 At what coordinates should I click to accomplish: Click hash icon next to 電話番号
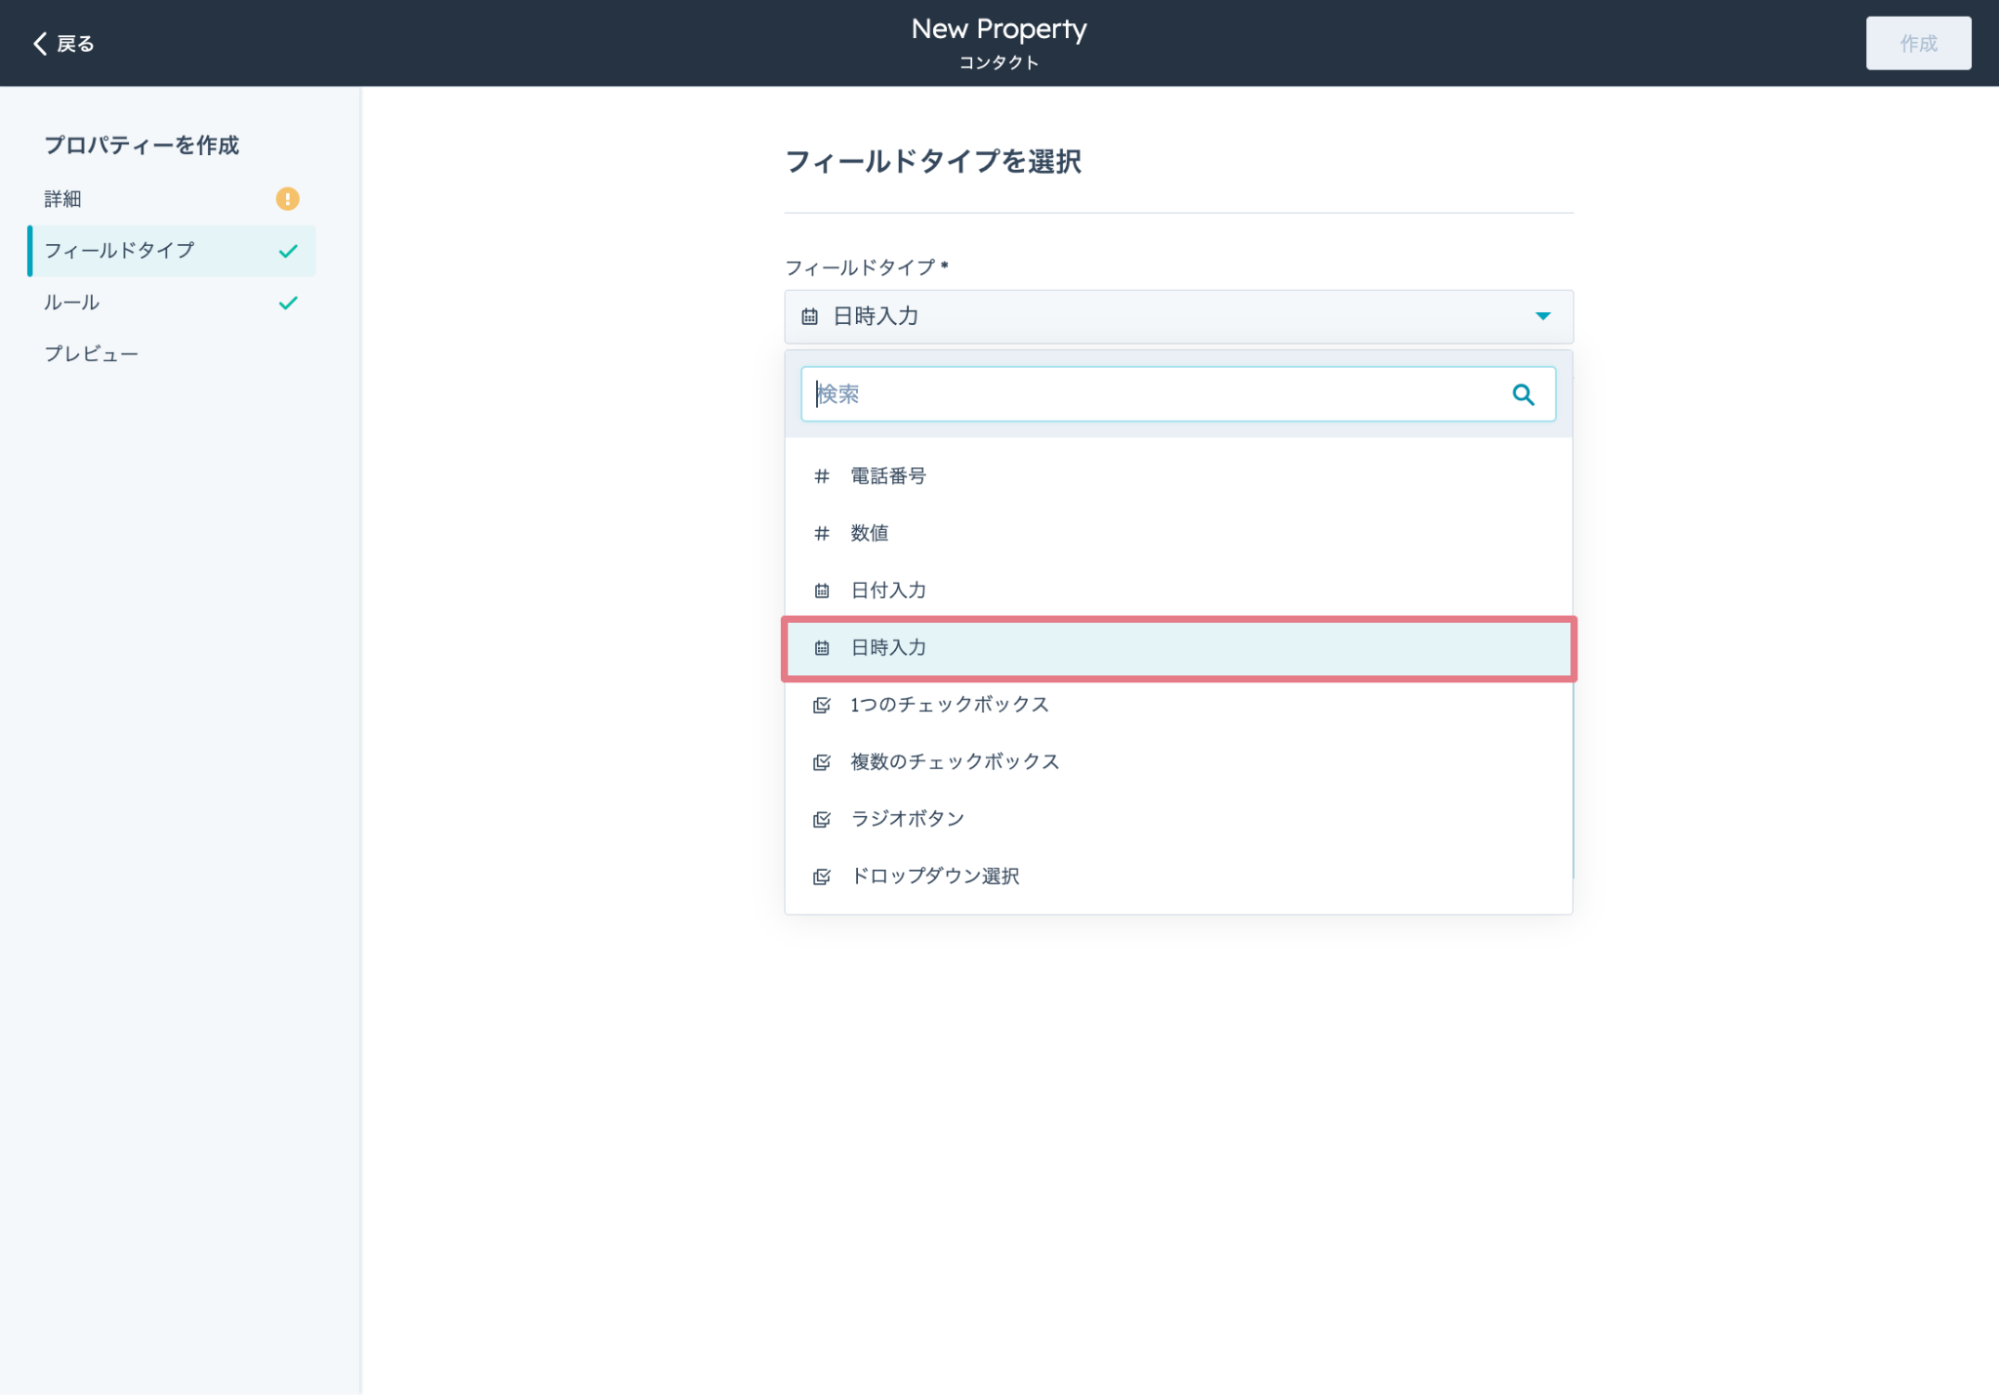(x=821, y=476)
